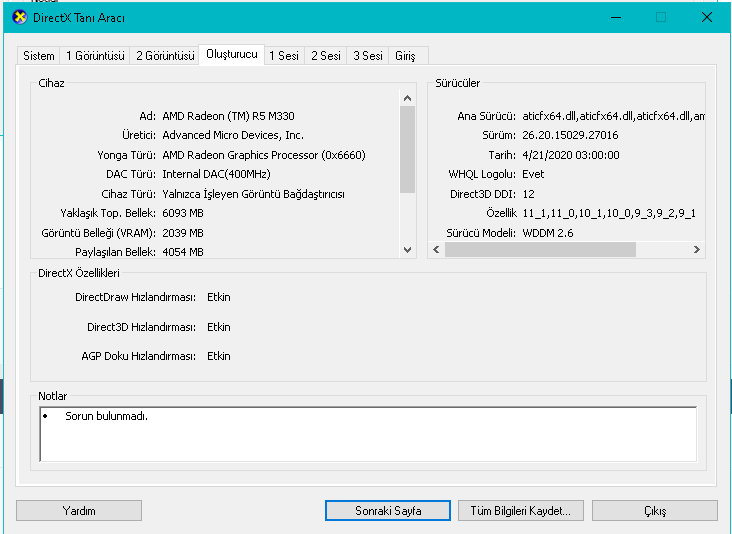Click the Advanced Micro Devices, Inc. value

click(x=233, y=135)
